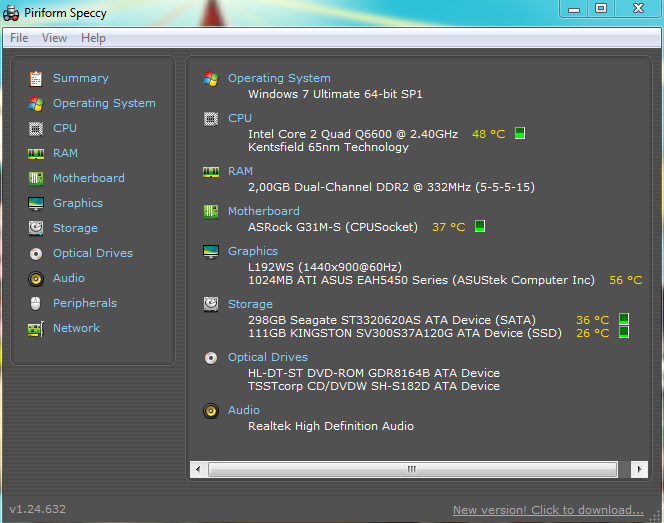Click the Audio speaker icon in summary pane
The width and height of the screenshot is (664, 523).
[211, 411]
